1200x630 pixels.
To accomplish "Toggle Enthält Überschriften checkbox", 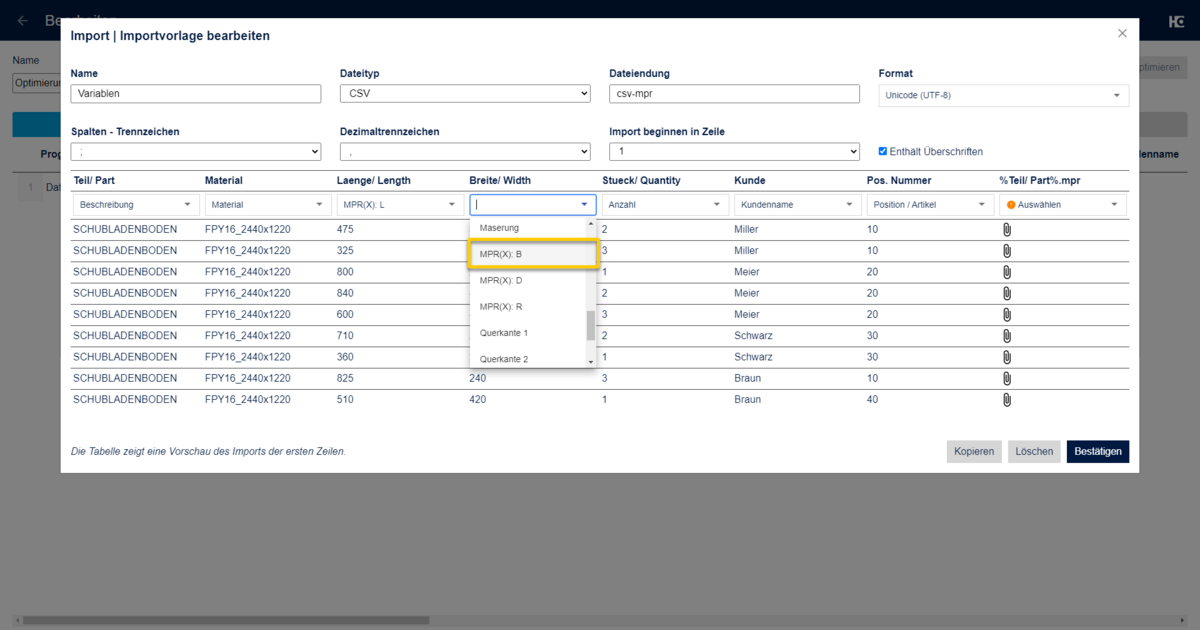I will point(882,152).
